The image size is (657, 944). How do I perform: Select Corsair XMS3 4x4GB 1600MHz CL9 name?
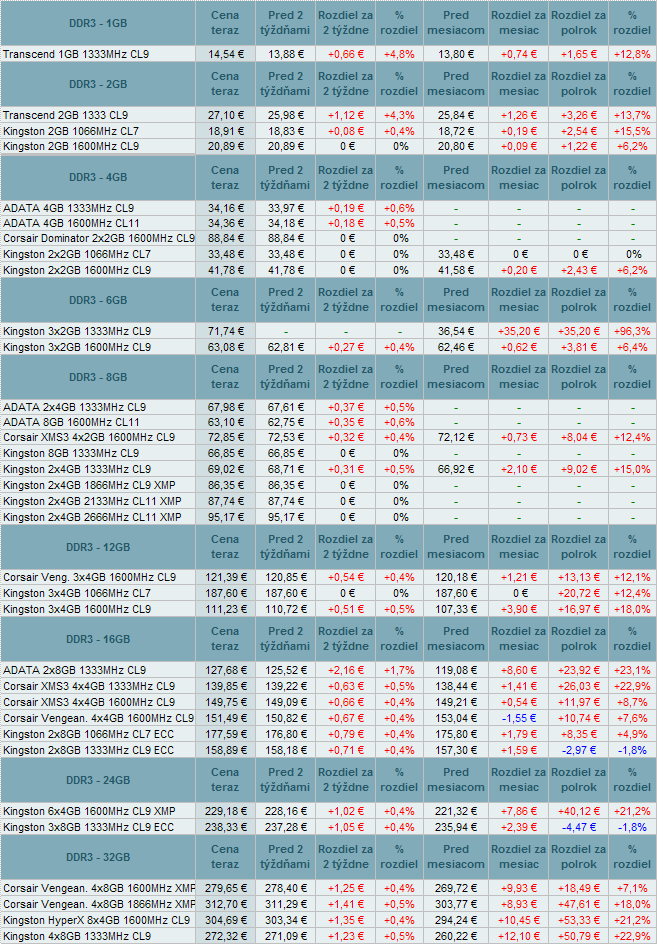coord(89,703)
